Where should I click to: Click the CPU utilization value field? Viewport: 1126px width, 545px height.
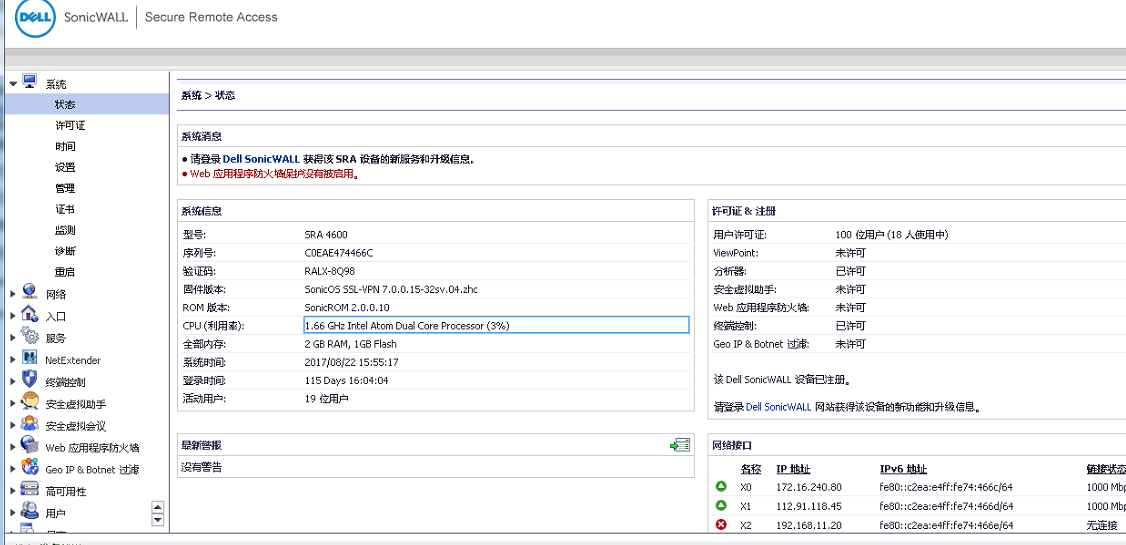pos(496,325)
